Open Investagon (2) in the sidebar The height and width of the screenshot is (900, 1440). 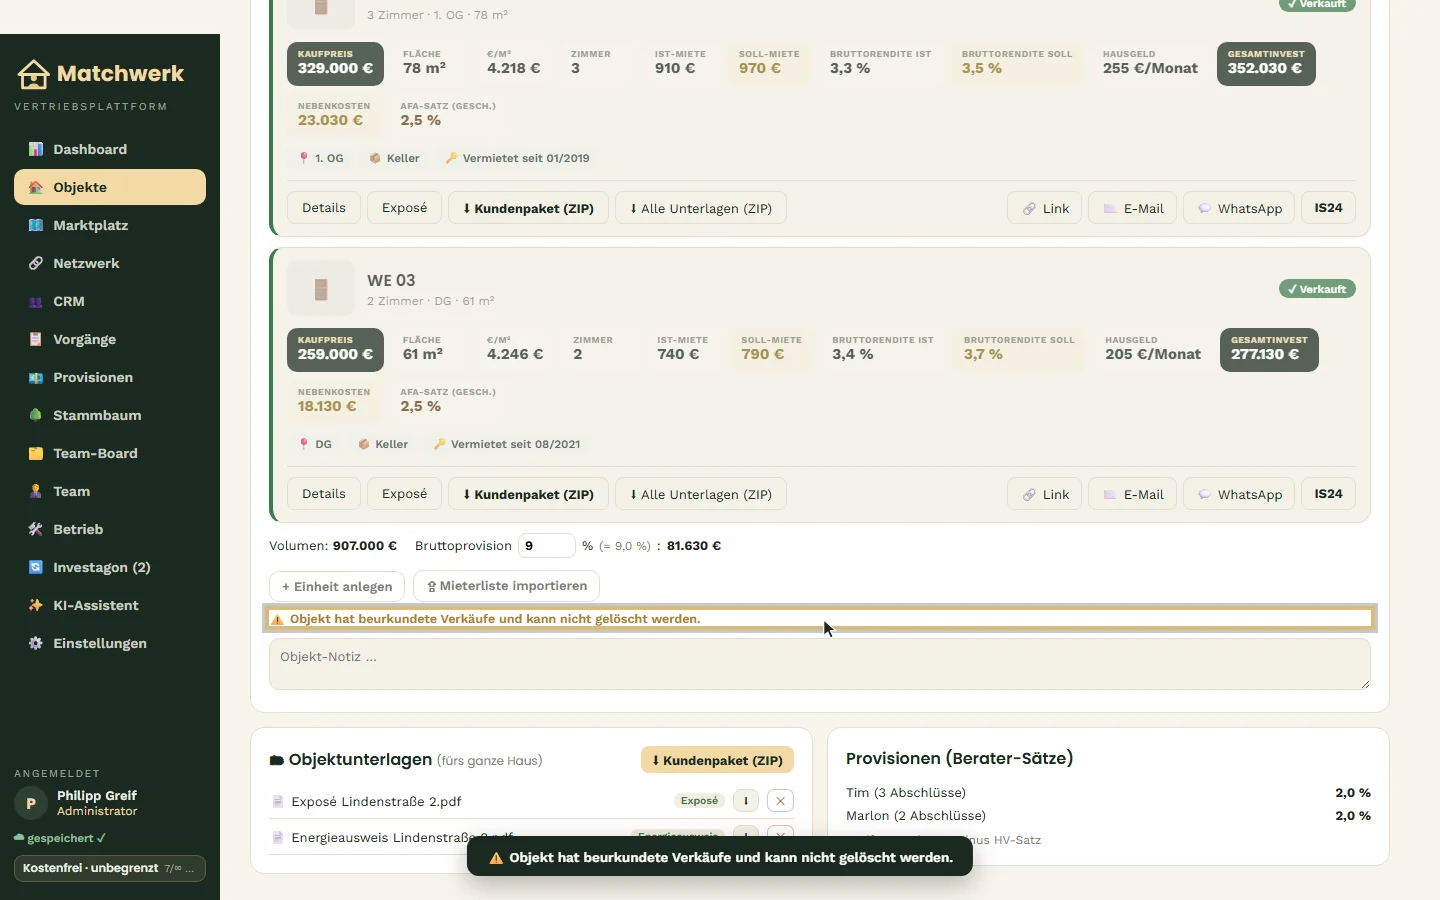pyautogui.click(x=110, y=567)
